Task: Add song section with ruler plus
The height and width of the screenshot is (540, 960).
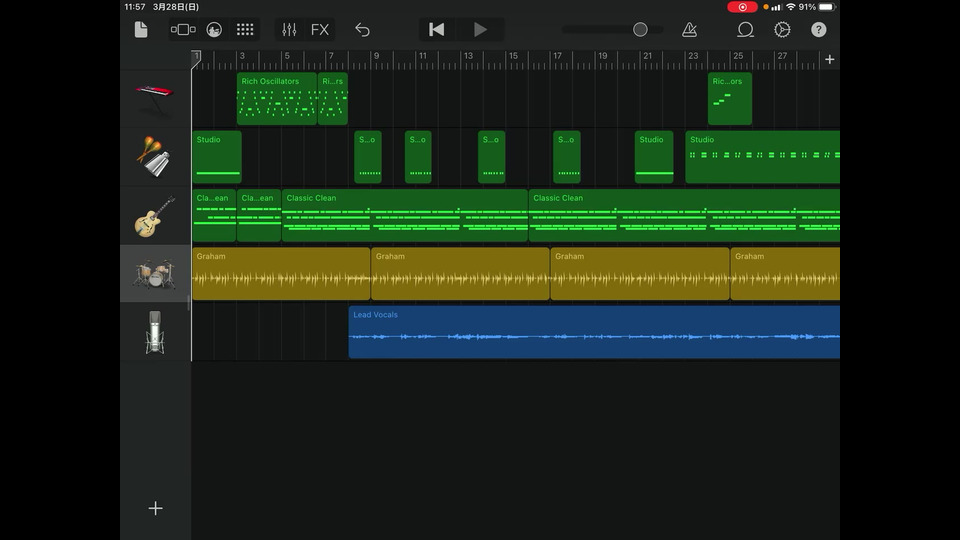Action: 830,59
